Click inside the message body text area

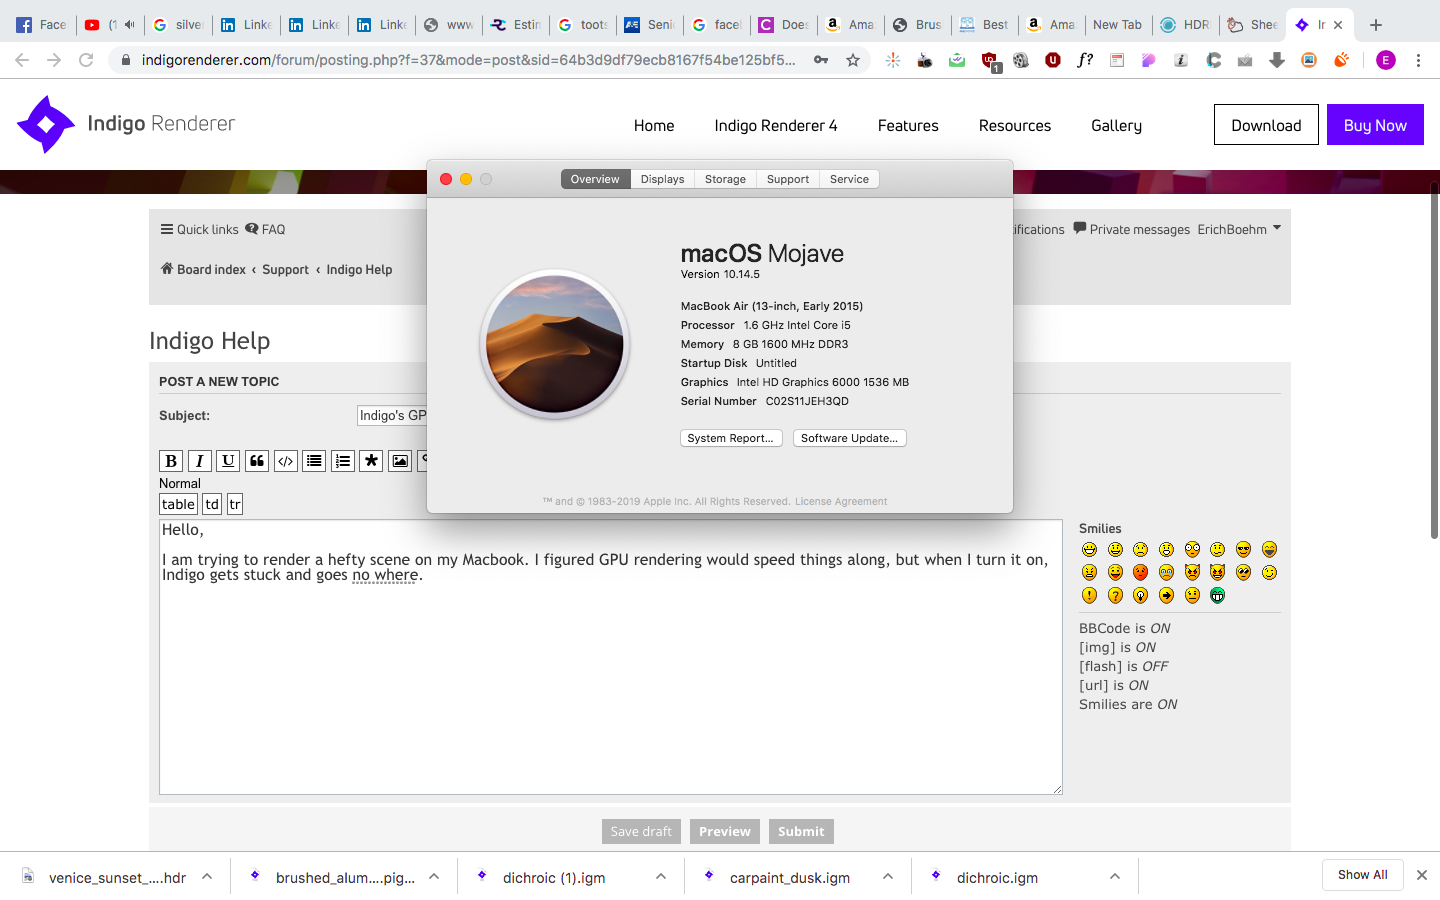pyautogui.click(x=610, y=680)
